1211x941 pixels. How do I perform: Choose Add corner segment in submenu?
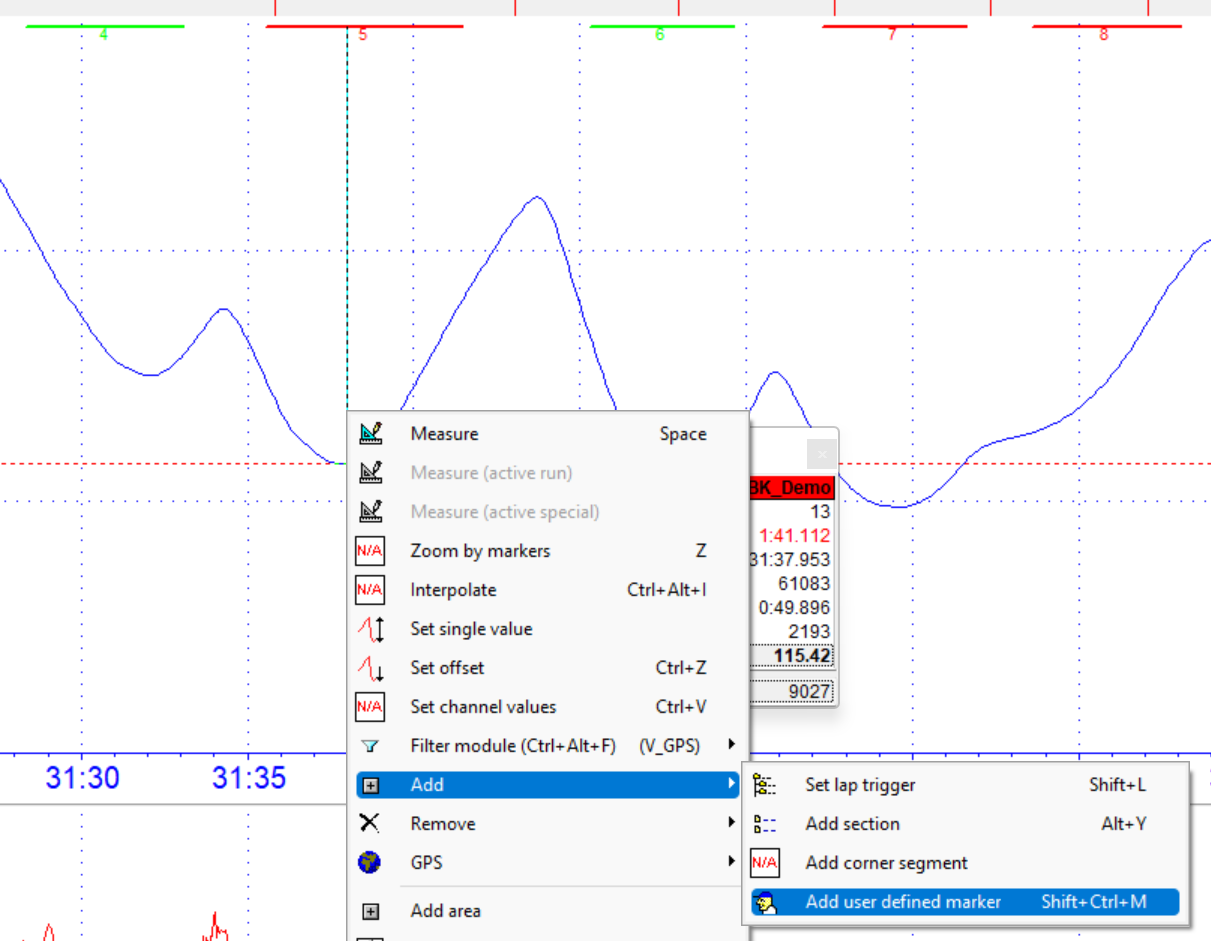coord(886,863)
